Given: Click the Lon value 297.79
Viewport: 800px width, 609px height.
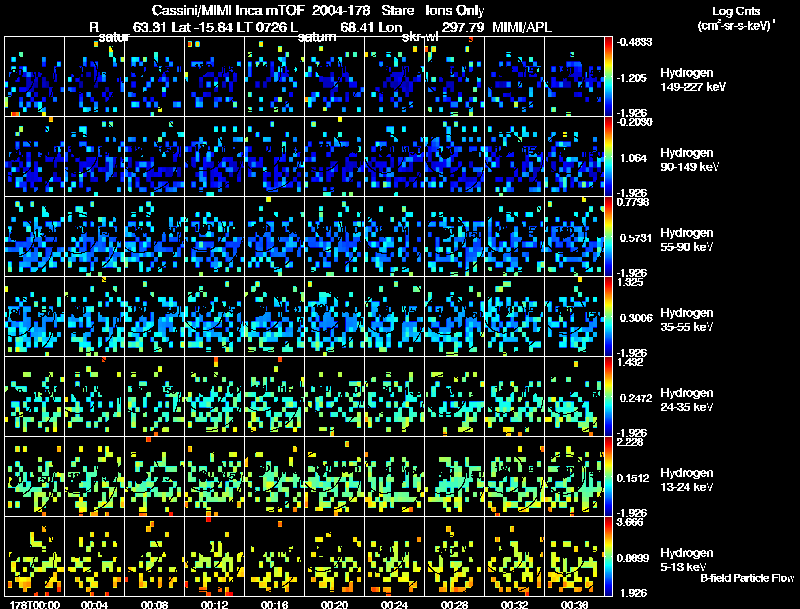Looking at the screenshot, I should [463, 27].
